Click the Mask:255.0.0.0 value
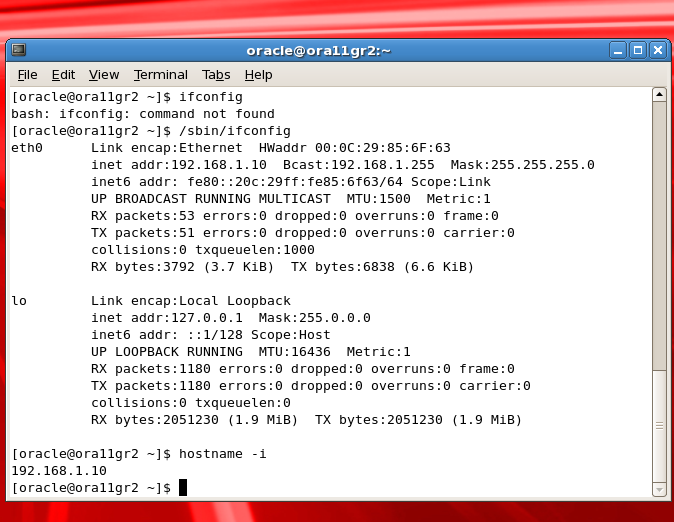The image size is (674, 522). coord(315,318)
